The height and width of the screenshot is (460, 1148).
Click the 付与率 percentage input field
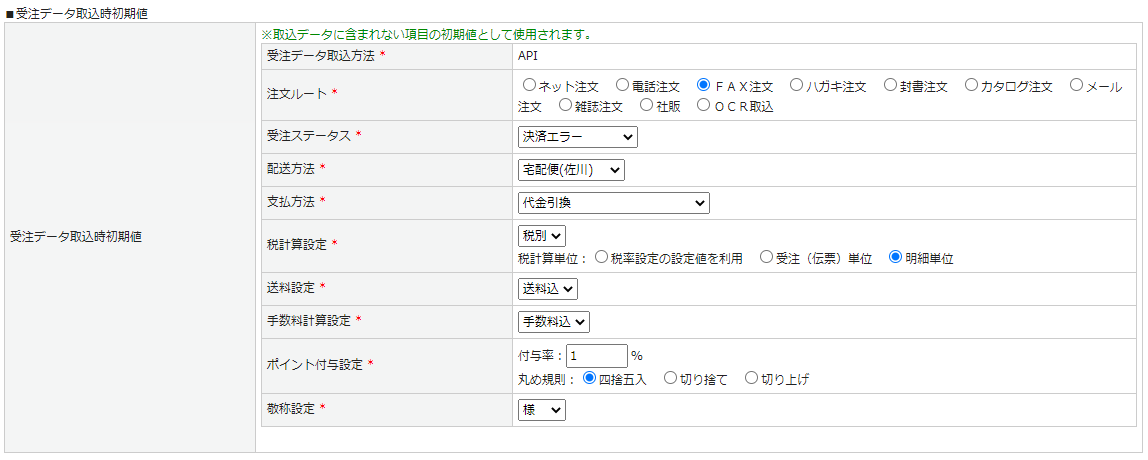point(596,355)
